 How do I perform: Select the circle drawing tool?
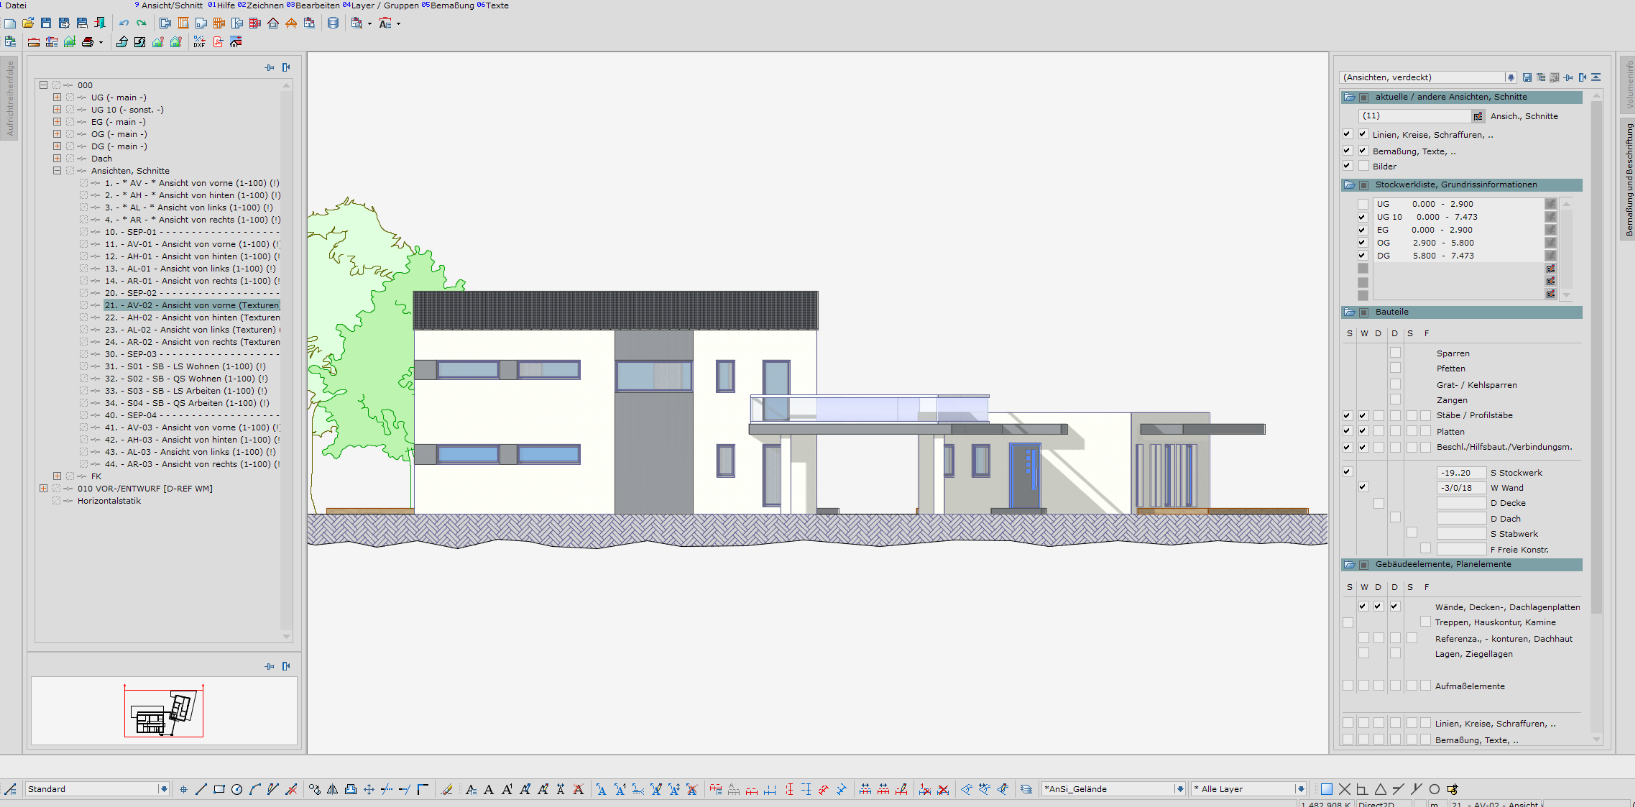(237, 789)
